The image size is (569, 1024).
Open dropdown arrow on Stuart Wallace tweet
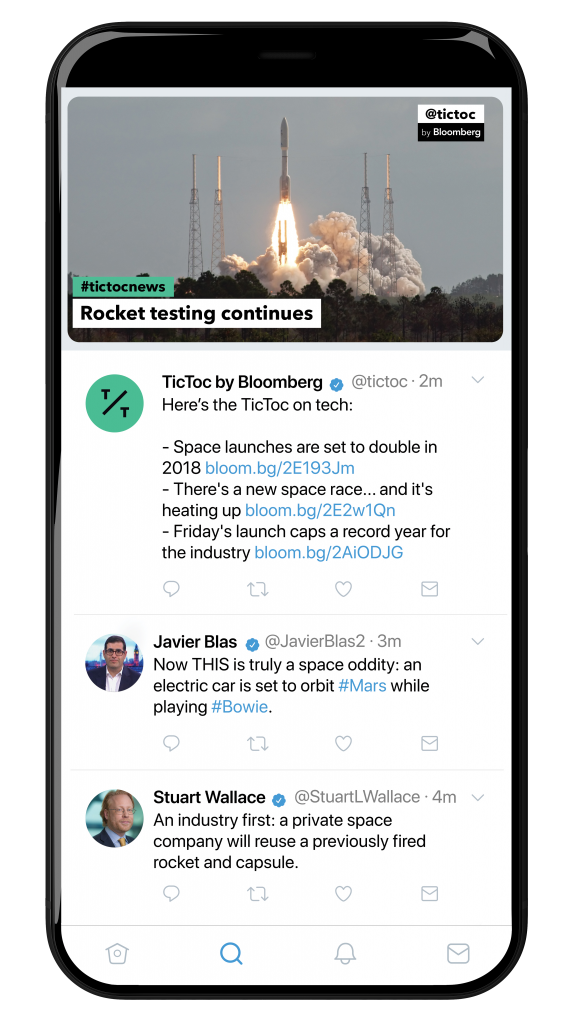pyautogui.click(x=478, y=797)
